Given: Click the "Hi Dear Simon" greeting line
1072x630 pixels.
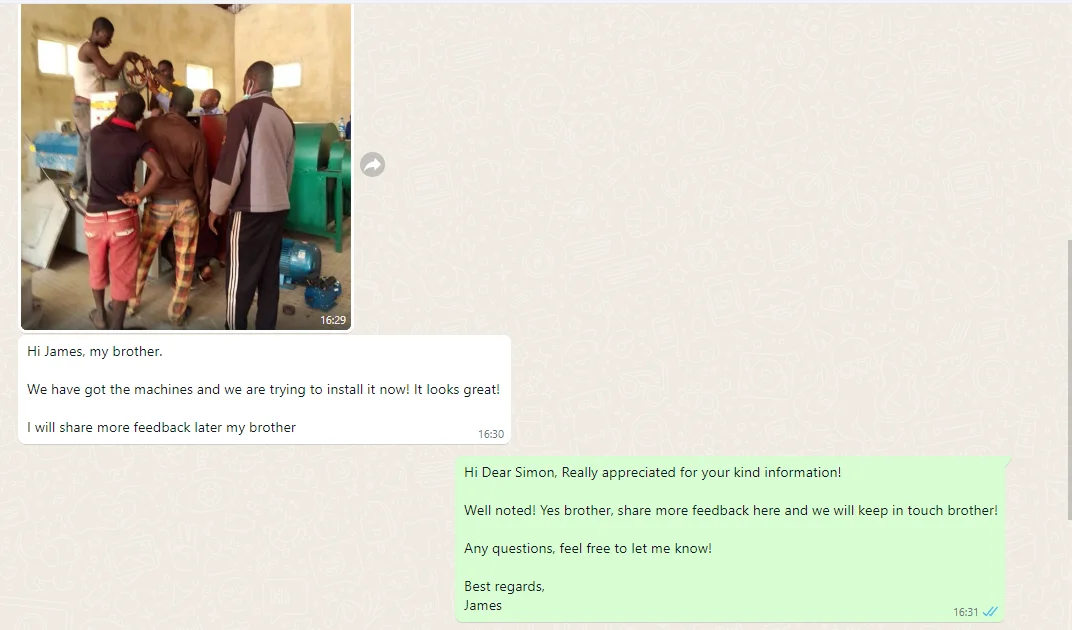Looking at the screenshot, I should coord(652,473).
